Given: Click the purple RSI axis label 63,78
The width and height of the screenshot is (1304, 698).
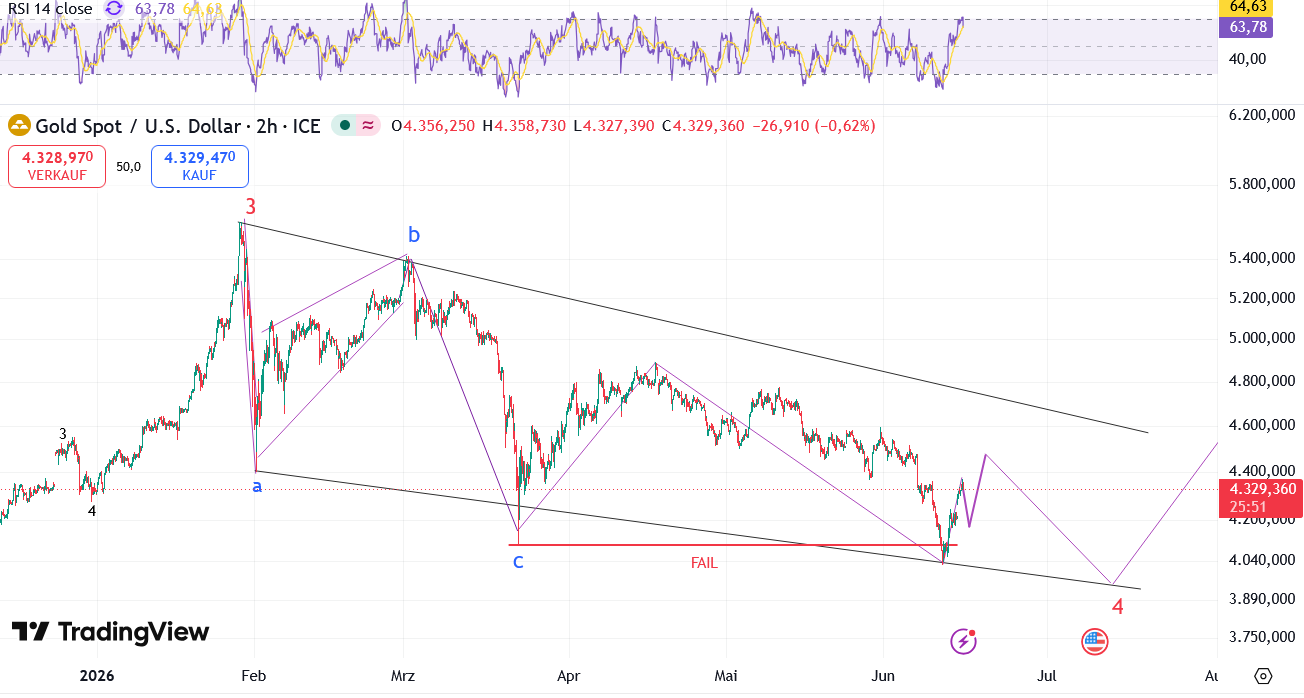Looking at the screenshot, I should [1244, 27].
